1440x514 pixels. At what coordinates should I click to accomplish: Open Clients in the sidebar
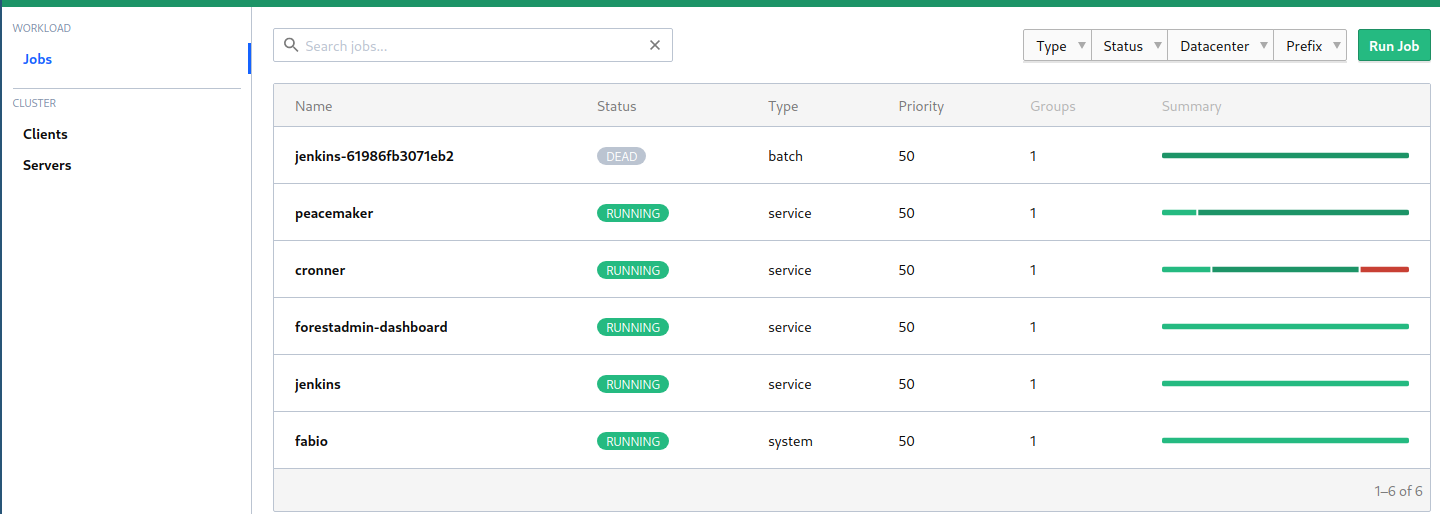click(x=45, y=134)
